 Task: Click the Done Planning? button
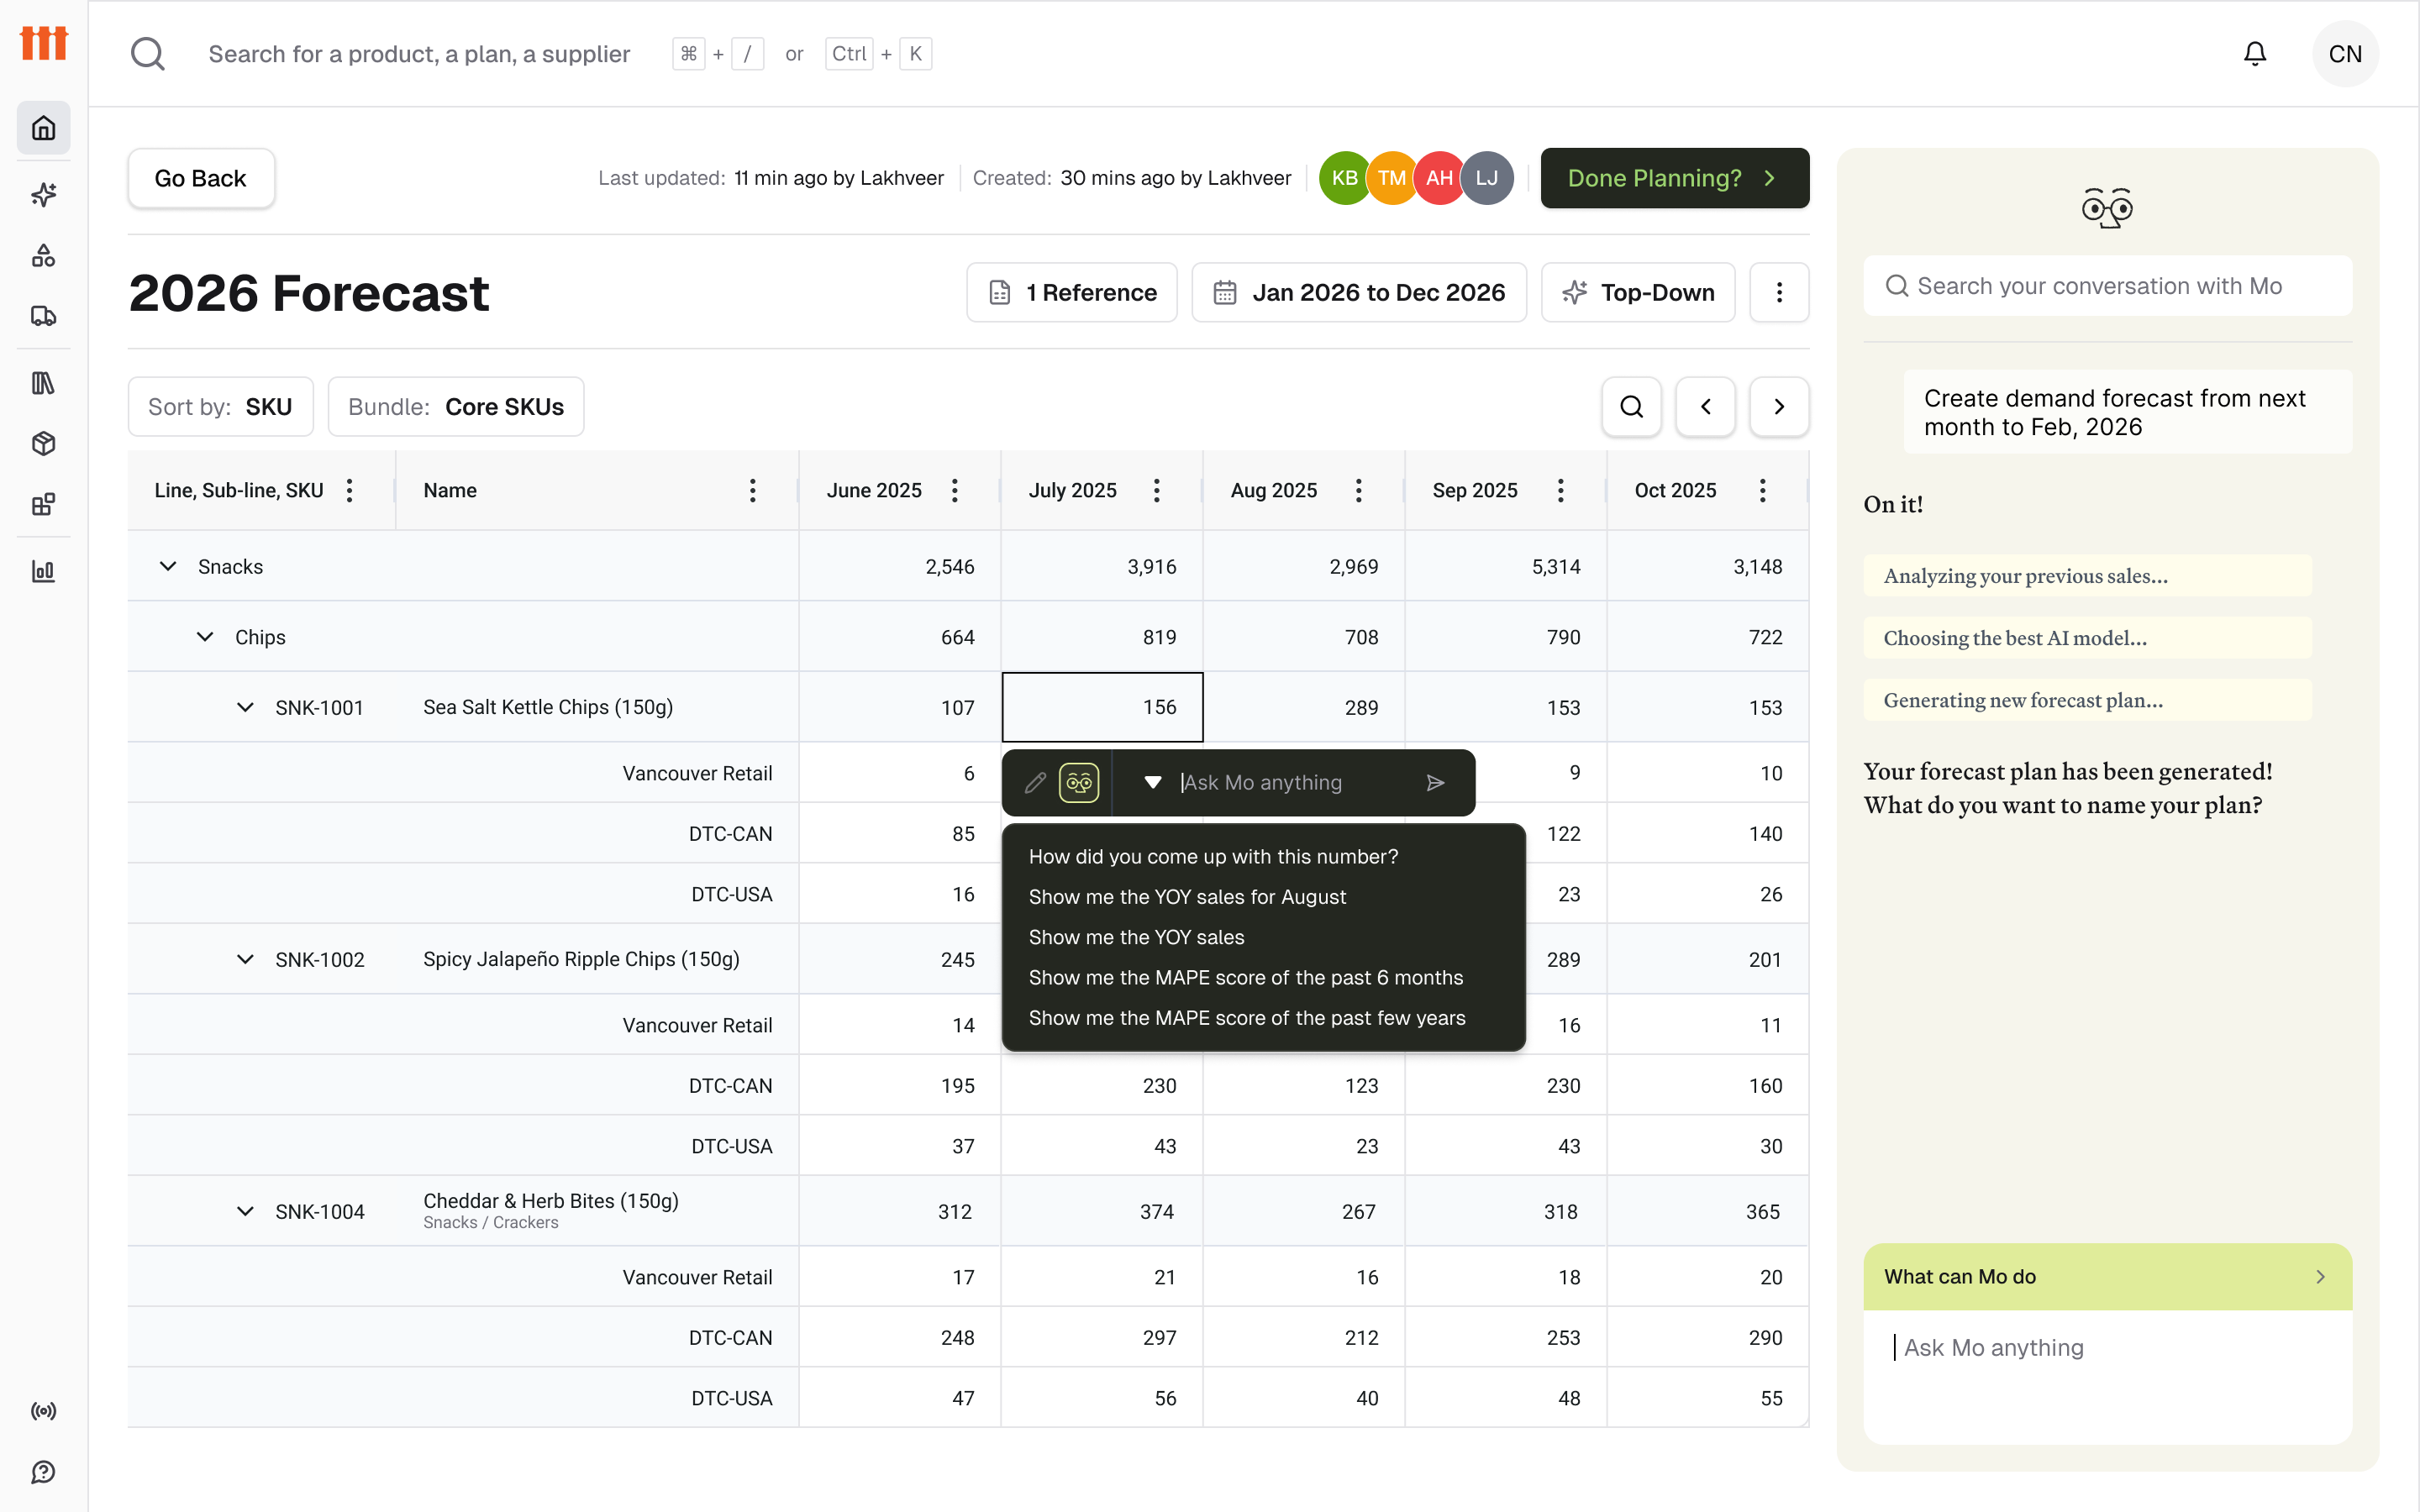pos(1674,178)
